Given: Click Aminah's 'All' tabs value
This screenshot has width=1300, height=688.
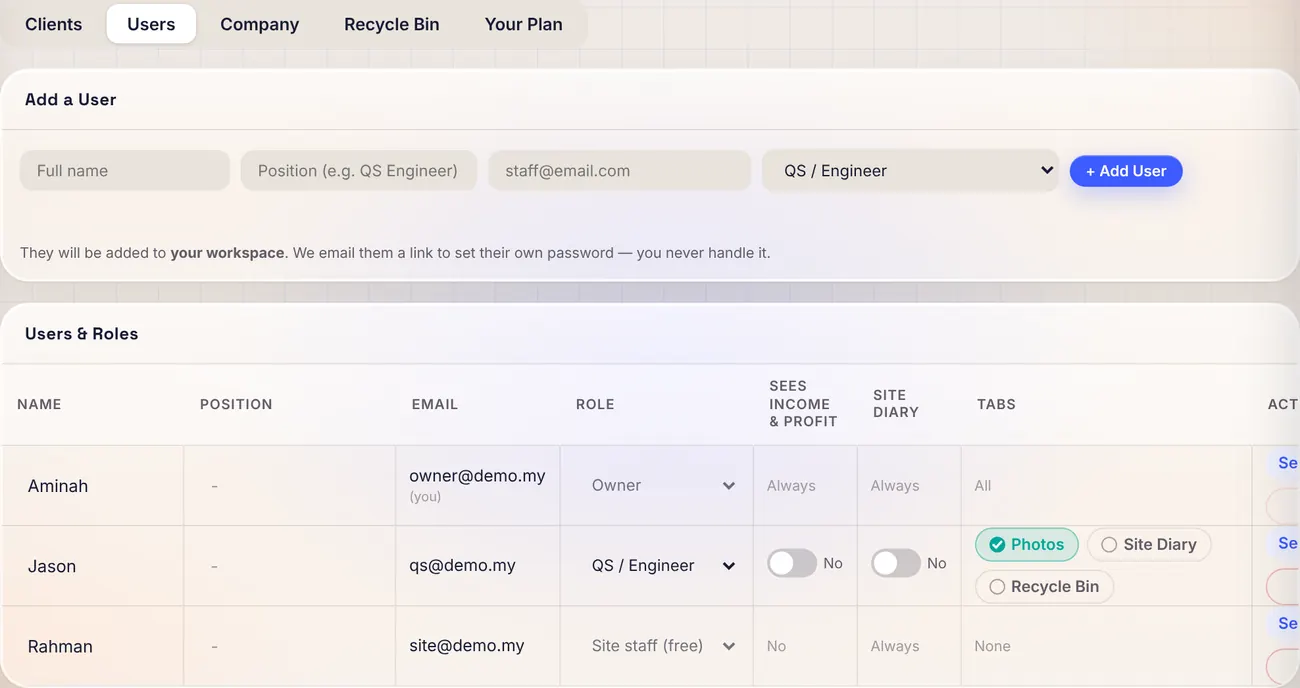Looking at the screenshot, I should click(x=983, y=485).
